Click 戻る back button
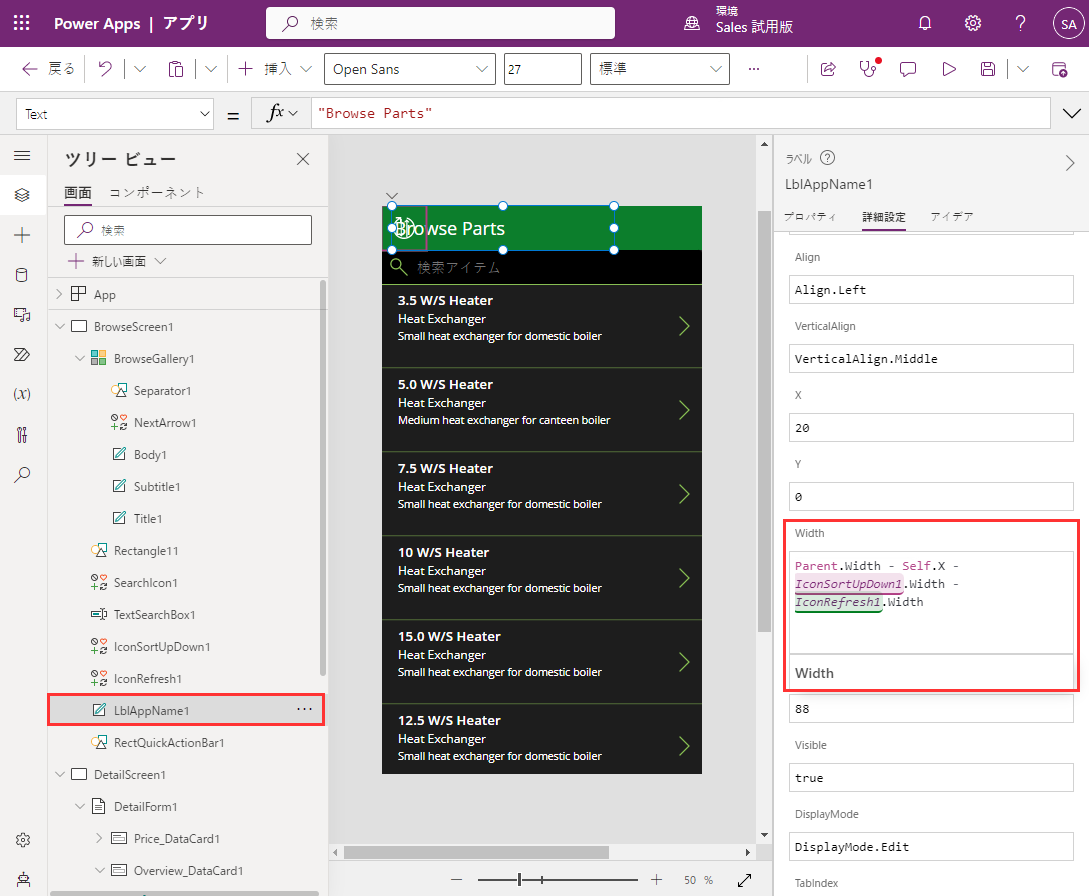 (49, 69)
